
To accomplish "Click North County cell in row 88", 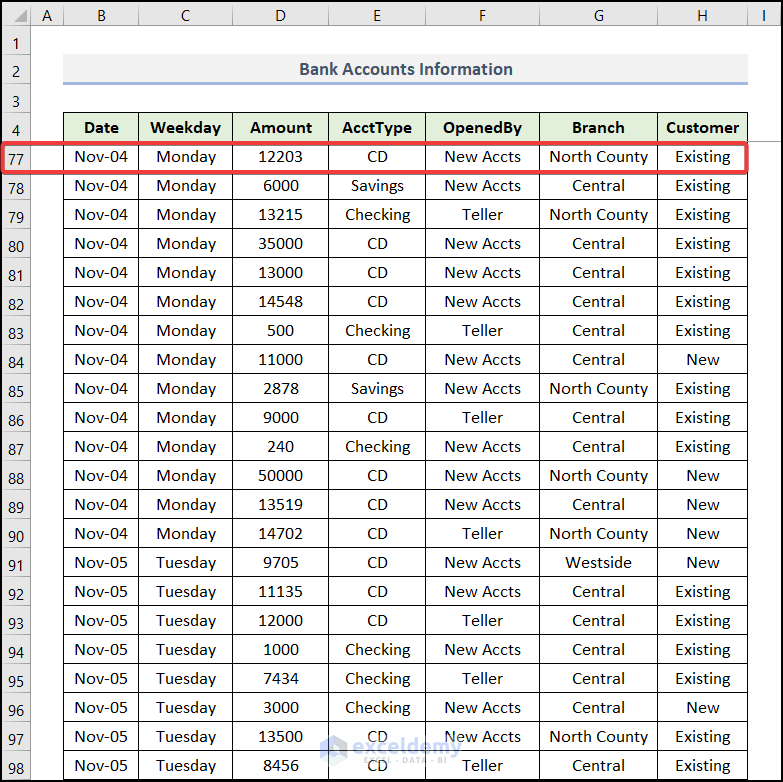I will point(598,475).
